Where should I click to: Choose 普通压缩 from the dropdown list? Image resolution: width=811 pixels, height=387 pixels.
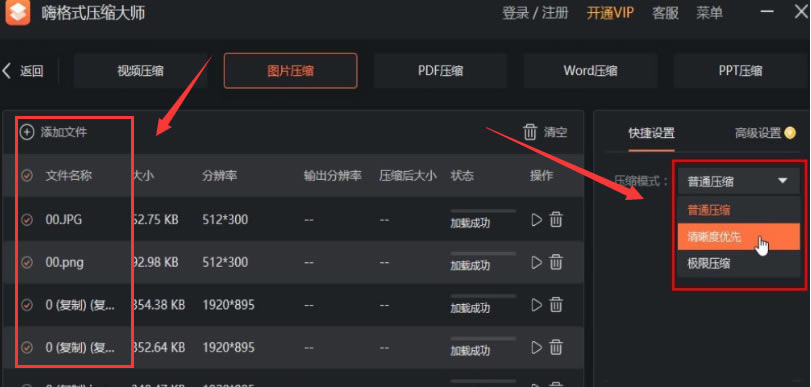[x=738, y=210]
